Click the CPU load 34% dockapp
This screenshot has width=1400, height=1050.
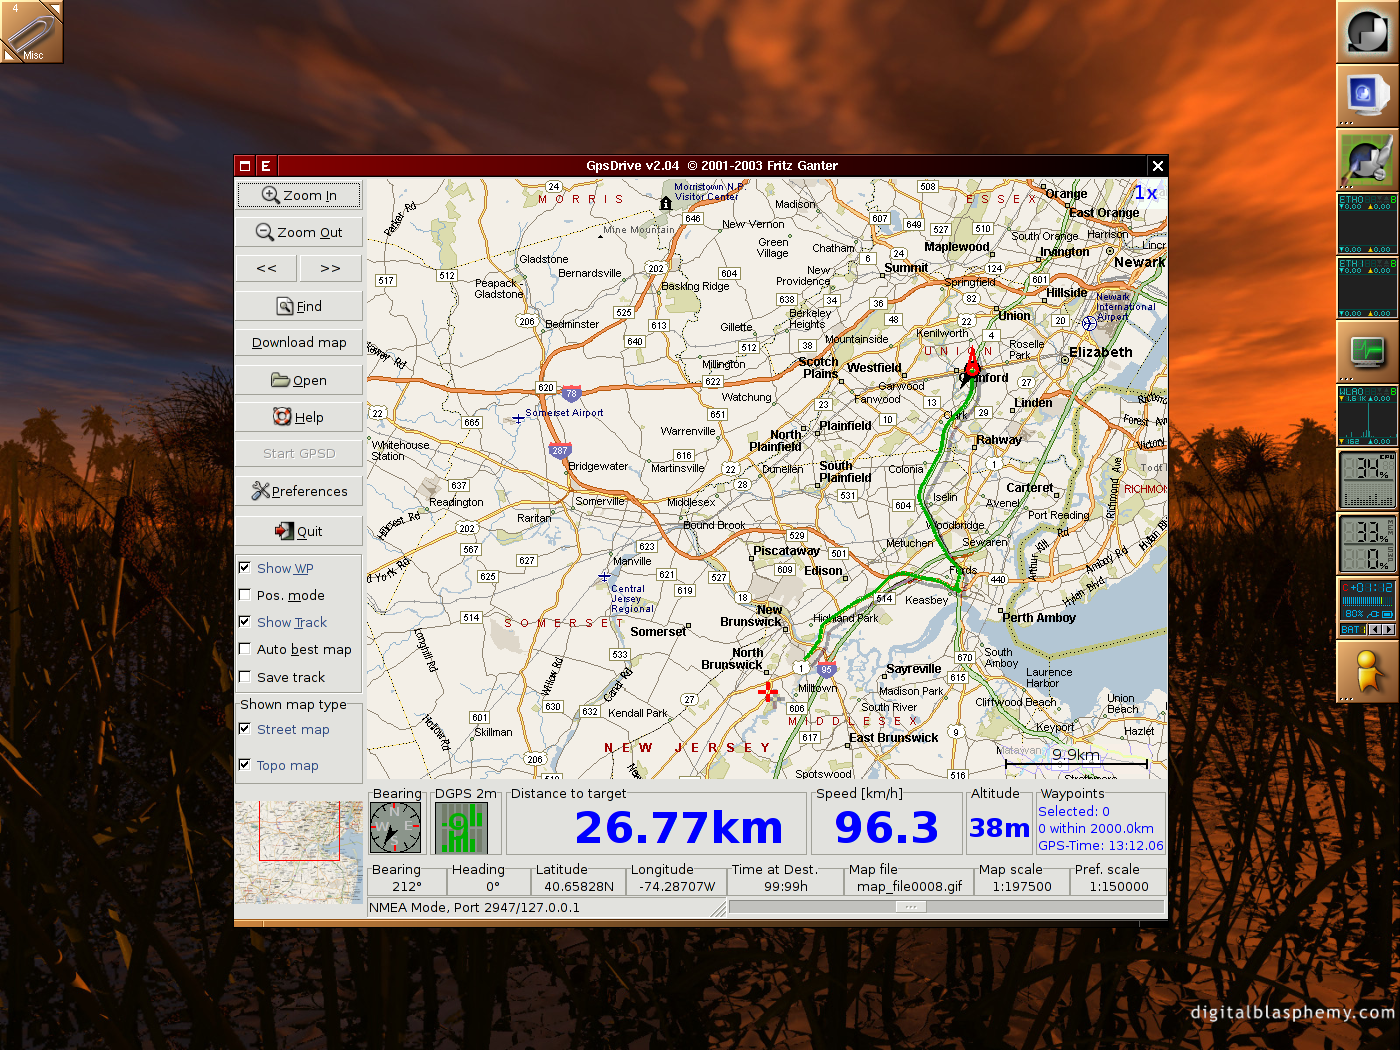pos(1367,479)
